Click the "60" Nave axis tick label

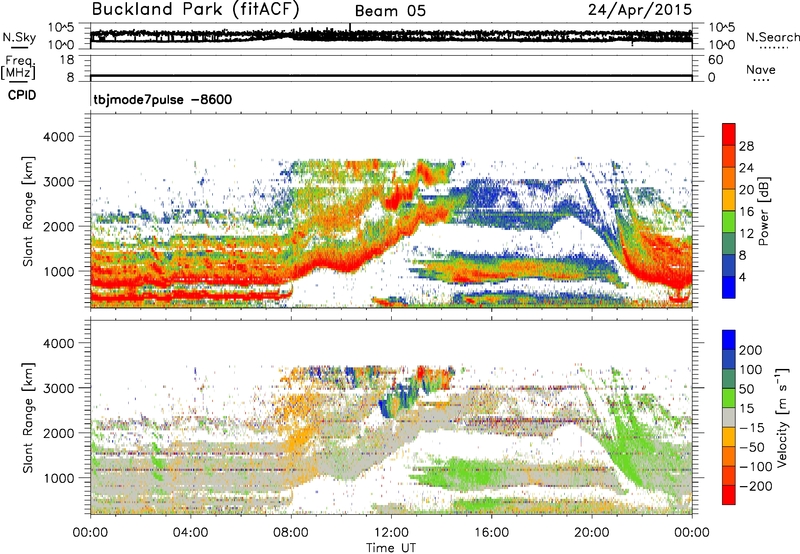[x=716, y=60]
